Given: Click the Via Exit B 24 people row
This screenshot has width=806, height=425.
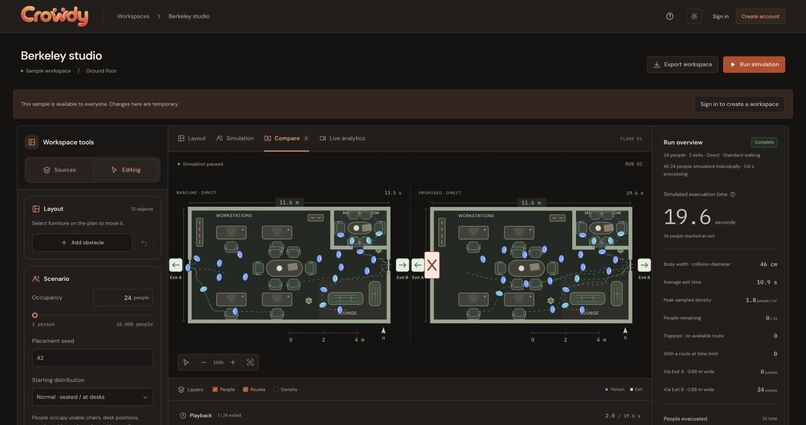Looking at the screenshot, I should [720, 390].
